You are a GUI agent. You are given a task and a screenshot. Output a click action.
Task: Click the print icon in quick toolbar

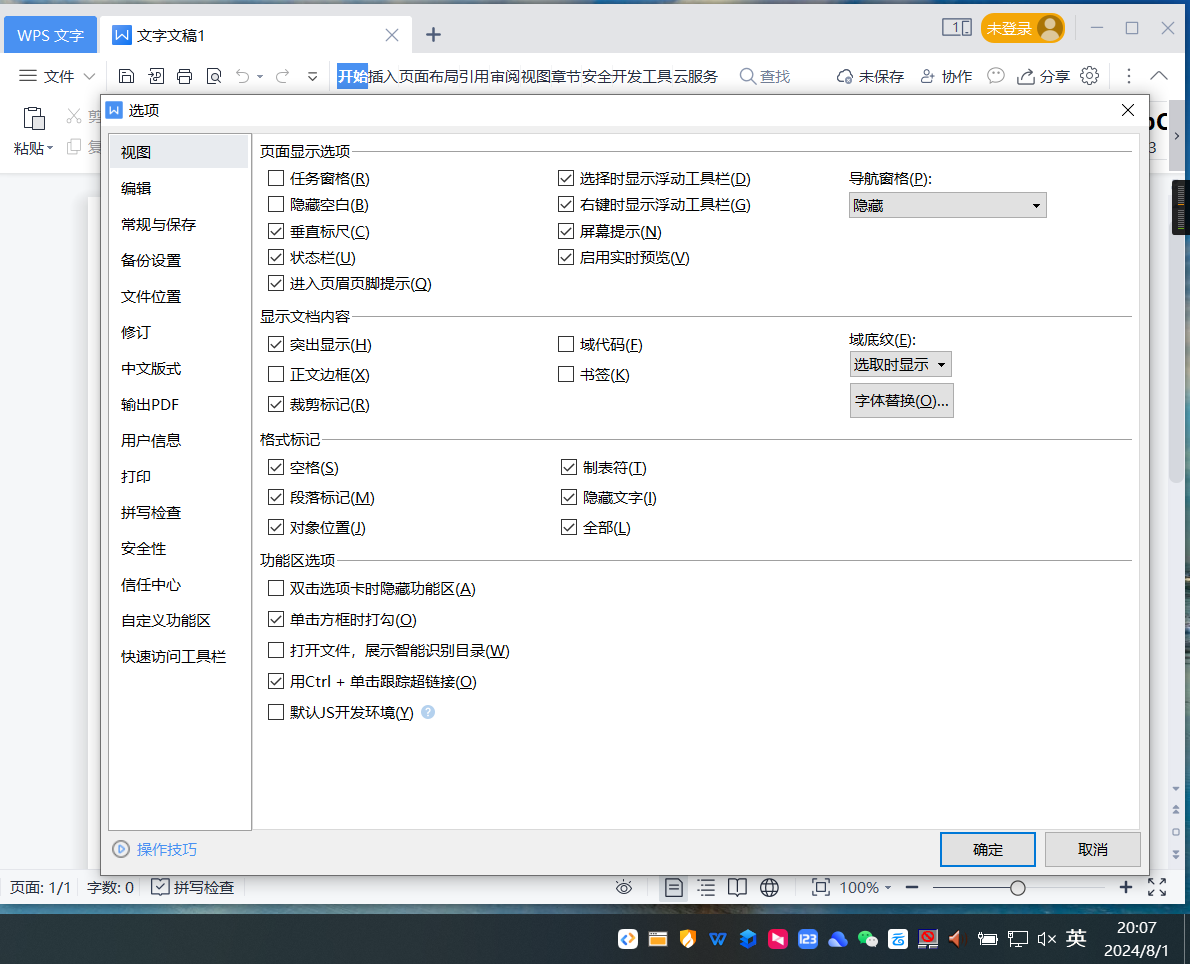[x=184, y=76]
